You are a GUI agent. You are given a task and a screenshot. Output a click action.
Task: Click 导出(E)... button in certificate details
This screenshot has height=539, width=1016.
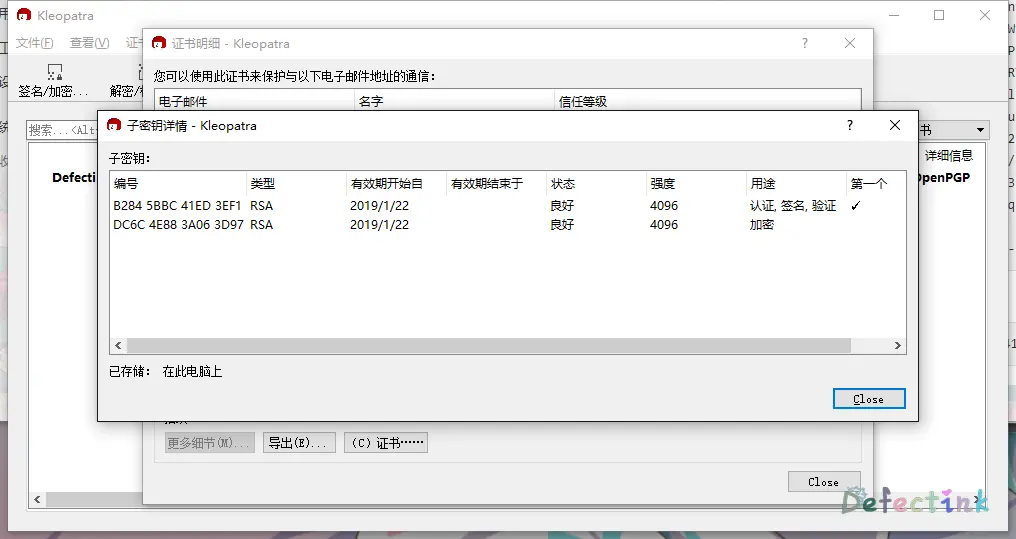[299, 443]
